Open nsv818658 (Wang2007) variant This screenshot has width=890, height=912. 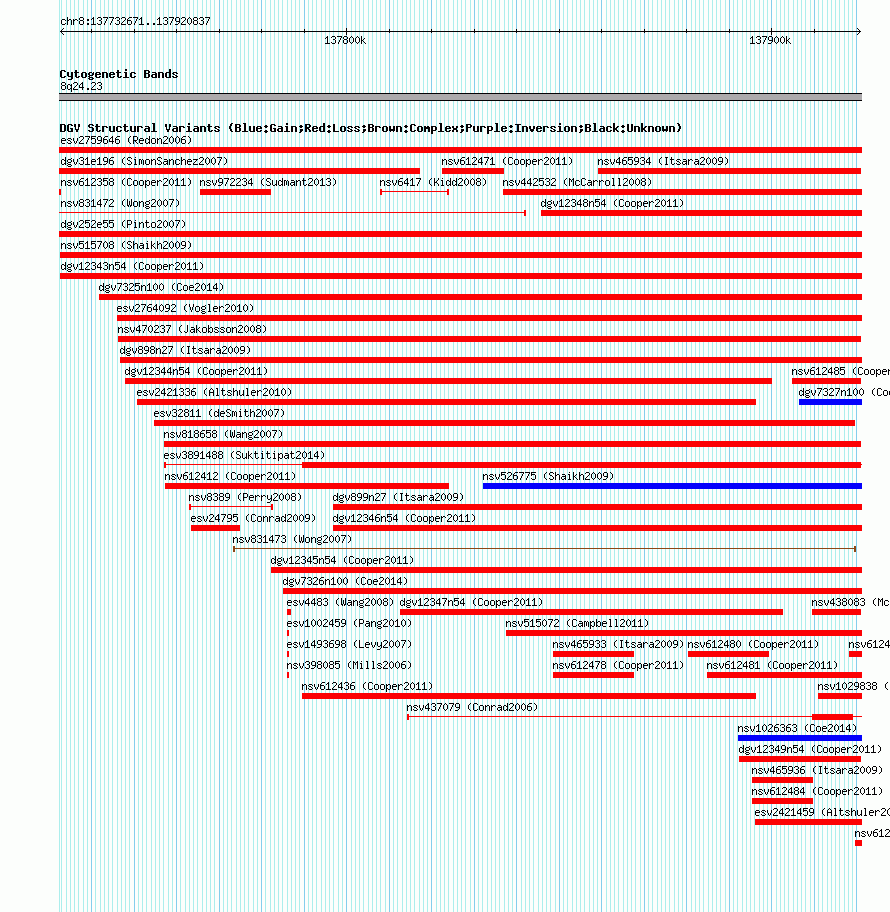click(x=223, y=433)
